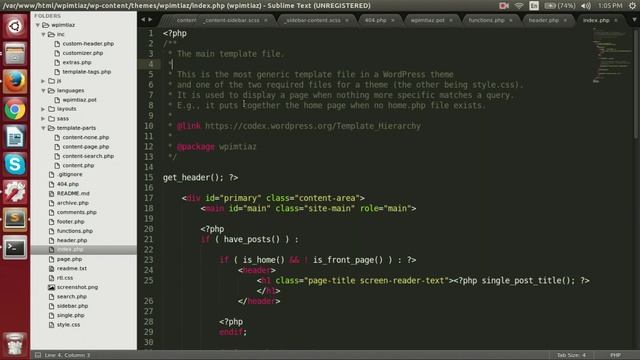Focus Sublime Text launcher icon
The width and height of the screenshot is (640, 360).
pyautogui.click(x=15, y=220)
